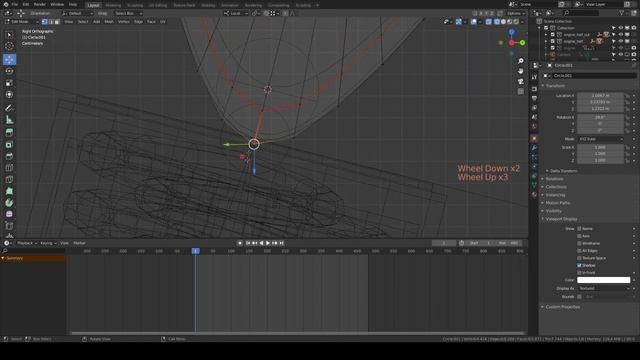Open the Material properties tab
Image resolution: width=640 pixels, height=360 pixels.
[534, 195]
